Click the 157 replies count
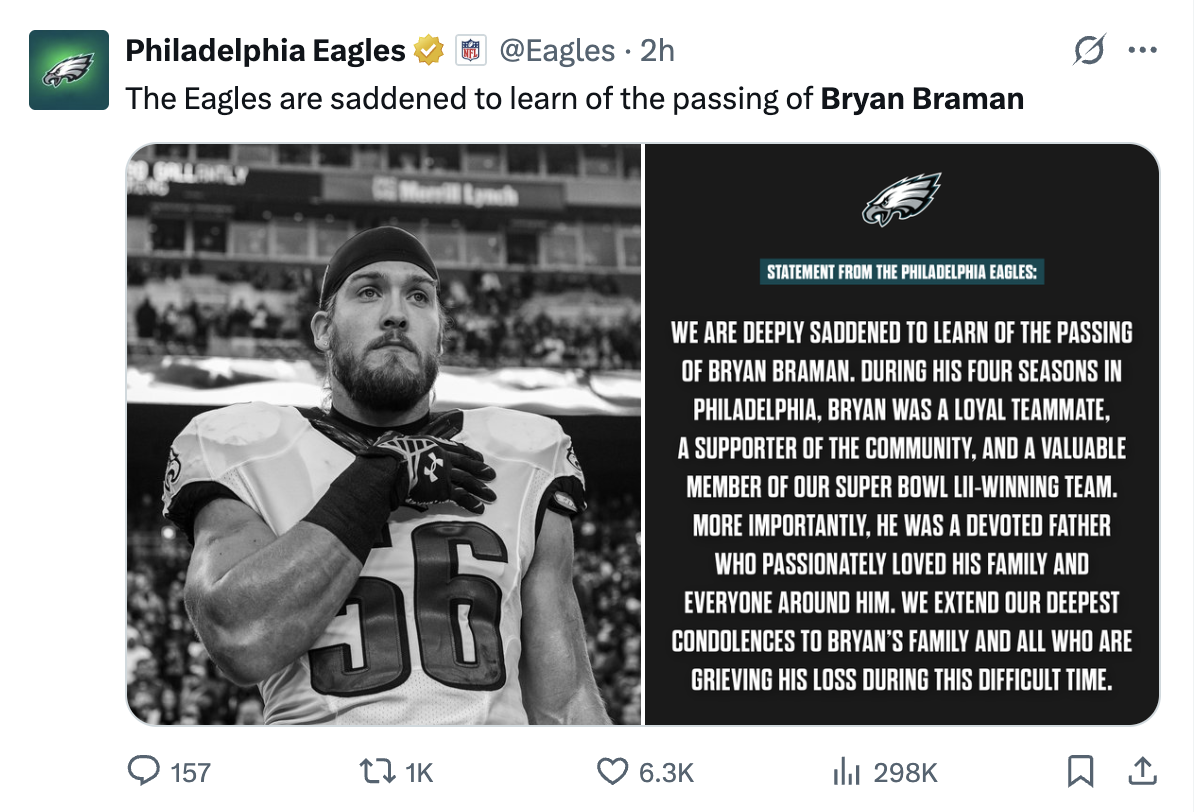Image resolution: width=1194 pixels, height=812 pixels. [x=191, y=772]
